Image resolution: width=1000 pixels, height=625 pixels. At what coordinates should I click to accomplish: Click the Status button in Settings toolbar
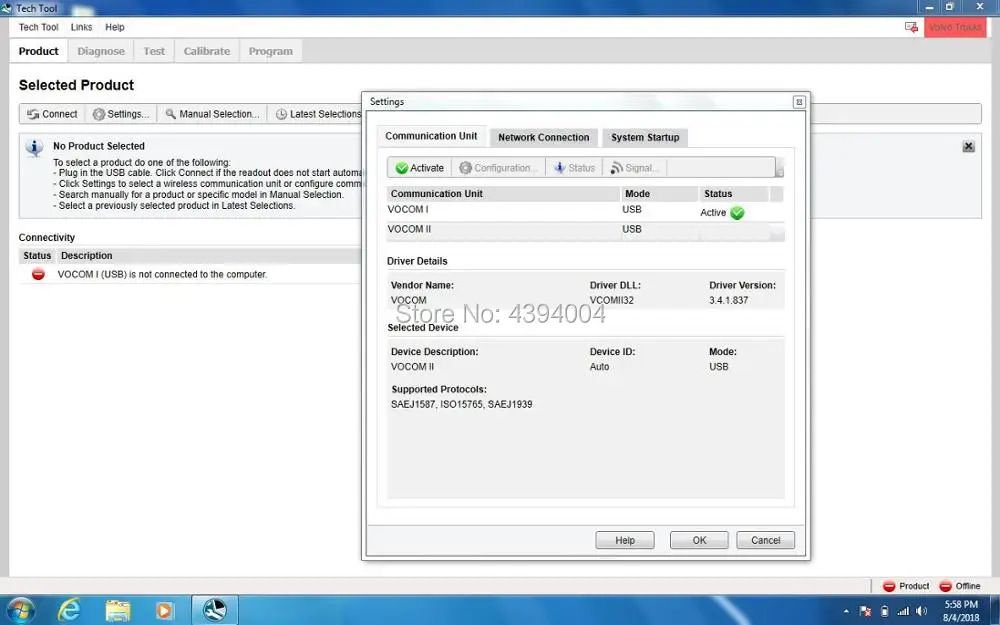click(x=574, y=168)
